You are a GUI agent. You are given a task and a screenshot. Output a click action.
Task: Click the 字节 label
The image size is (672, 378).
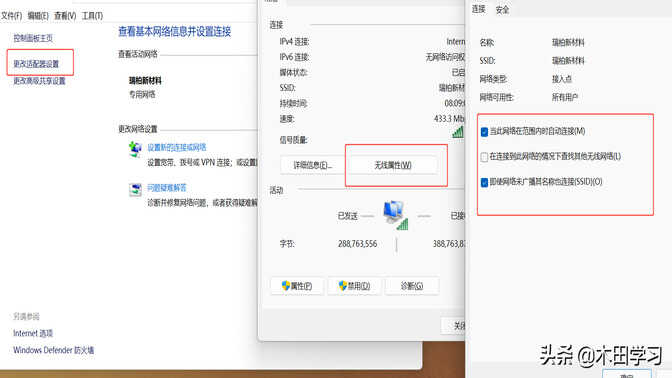click(x=287, y=244)
